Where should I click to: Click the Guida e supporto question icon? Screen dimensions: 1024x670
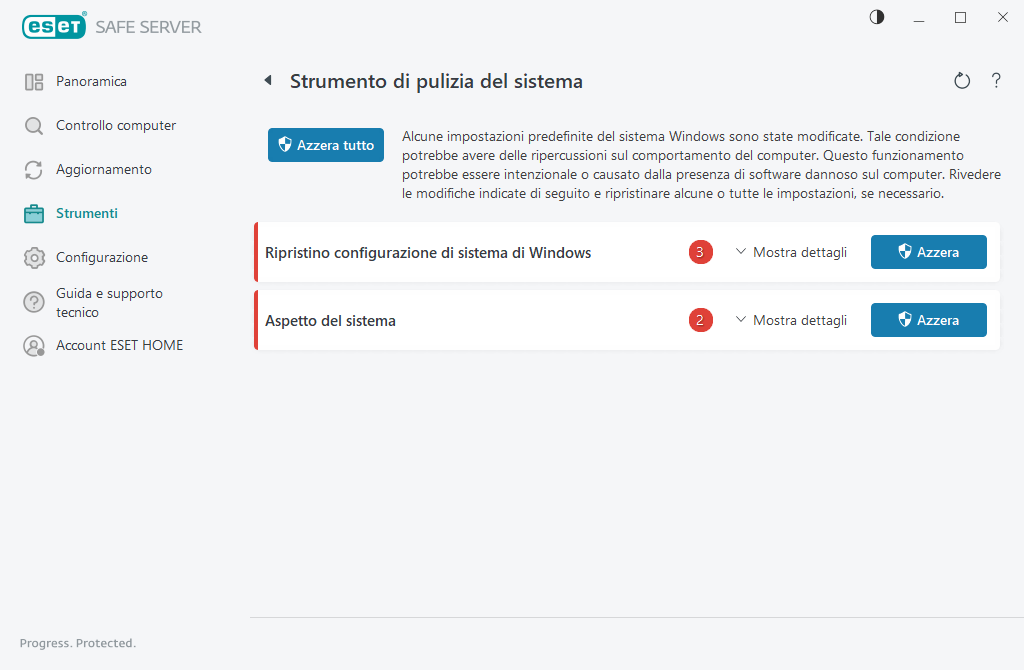tap(33, 302)
